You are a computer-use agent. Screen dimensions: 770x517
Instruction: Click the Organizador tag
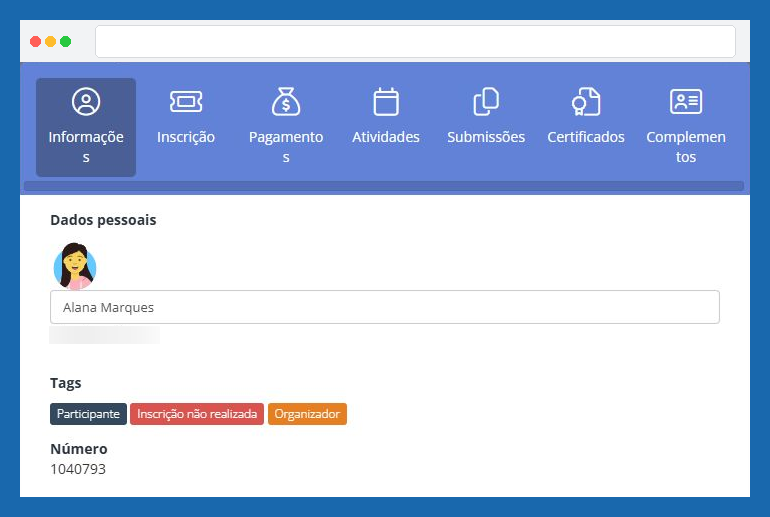click(307, 414)
